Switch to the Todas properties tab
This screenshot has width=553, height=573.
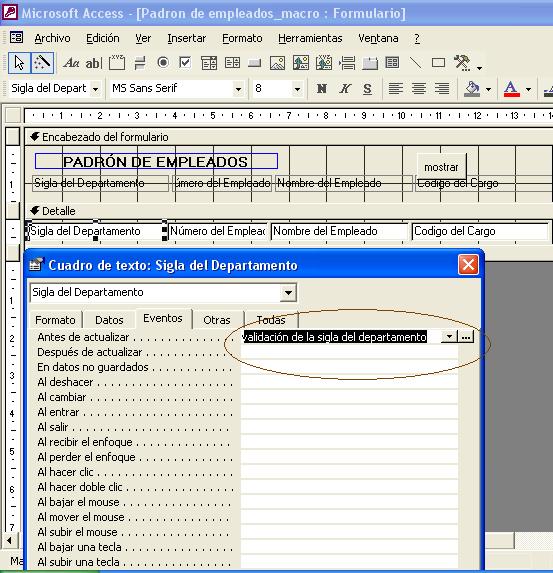(x=271, y=320)
